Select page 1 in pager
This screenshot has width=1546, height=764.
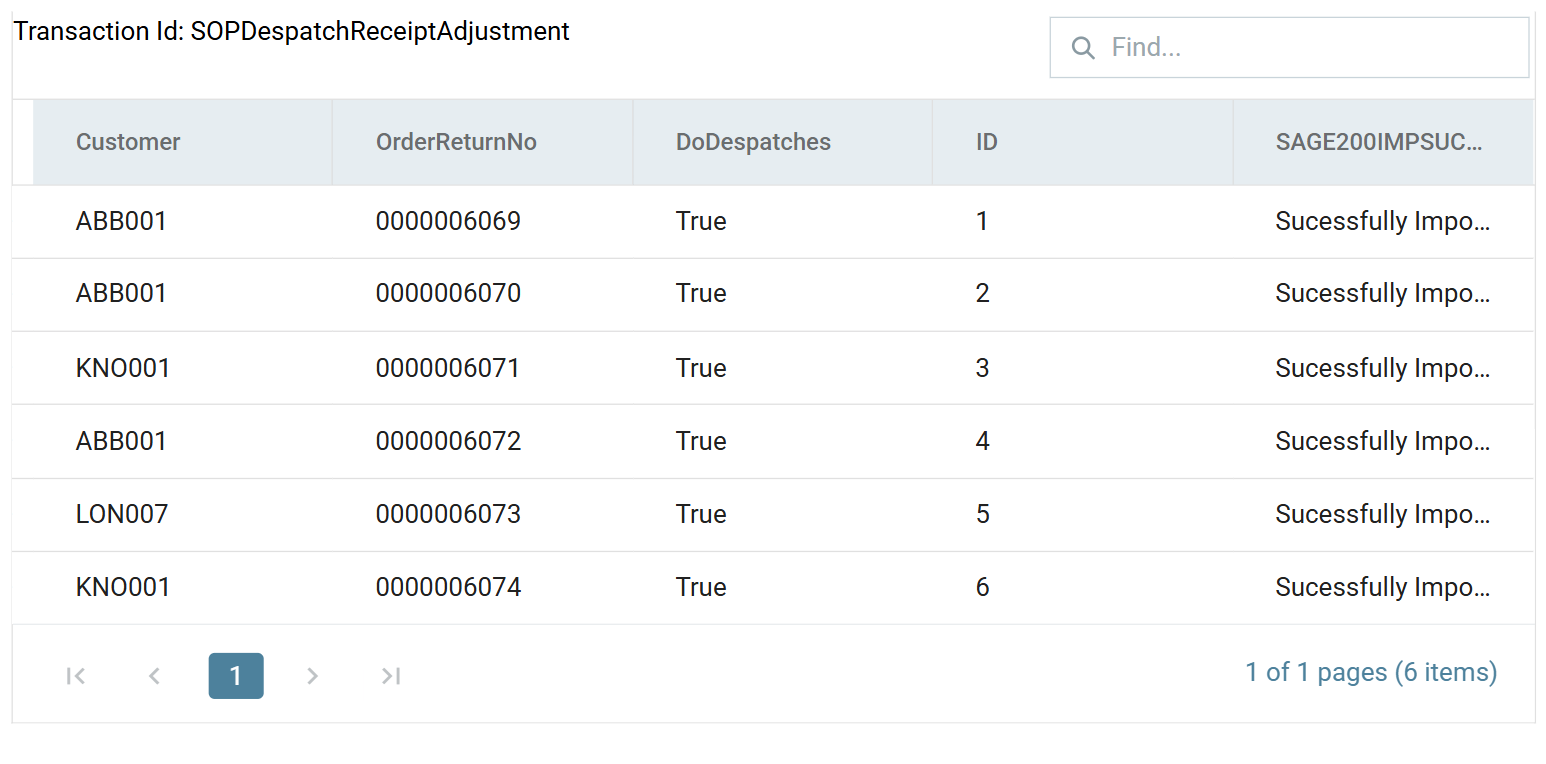pos(236,676)
